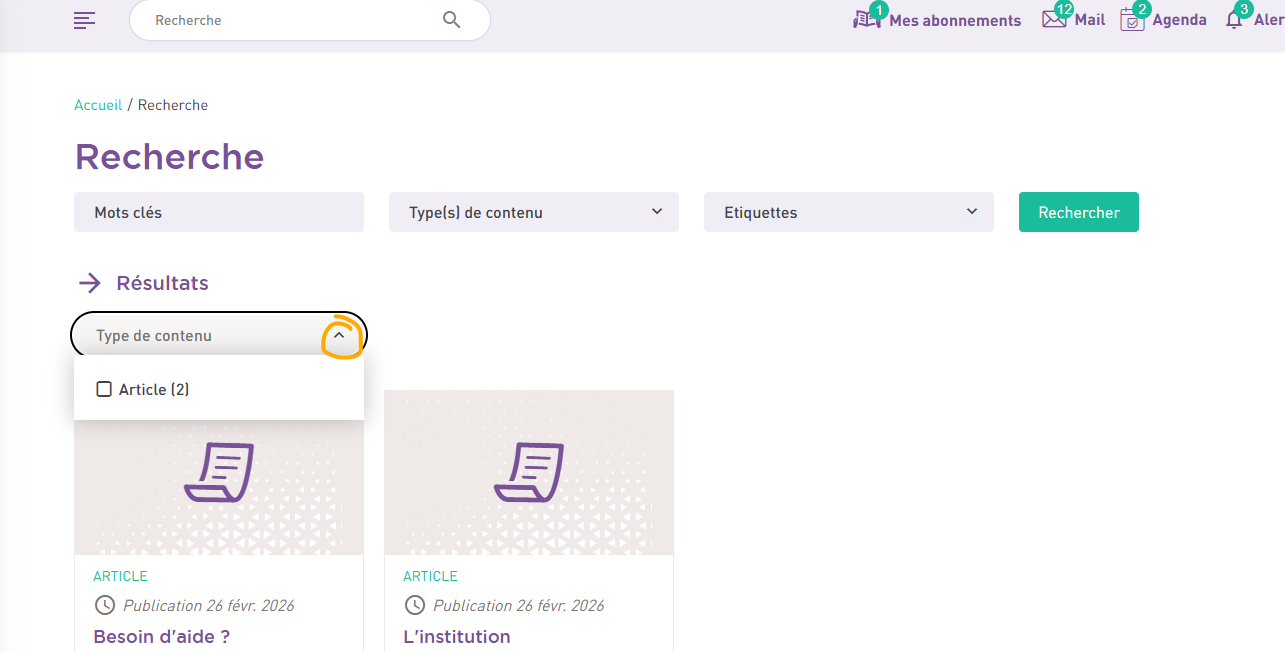1285x652 pixels.
Task: Click the alerts bell icon
Action: (x=1235, y=20)
